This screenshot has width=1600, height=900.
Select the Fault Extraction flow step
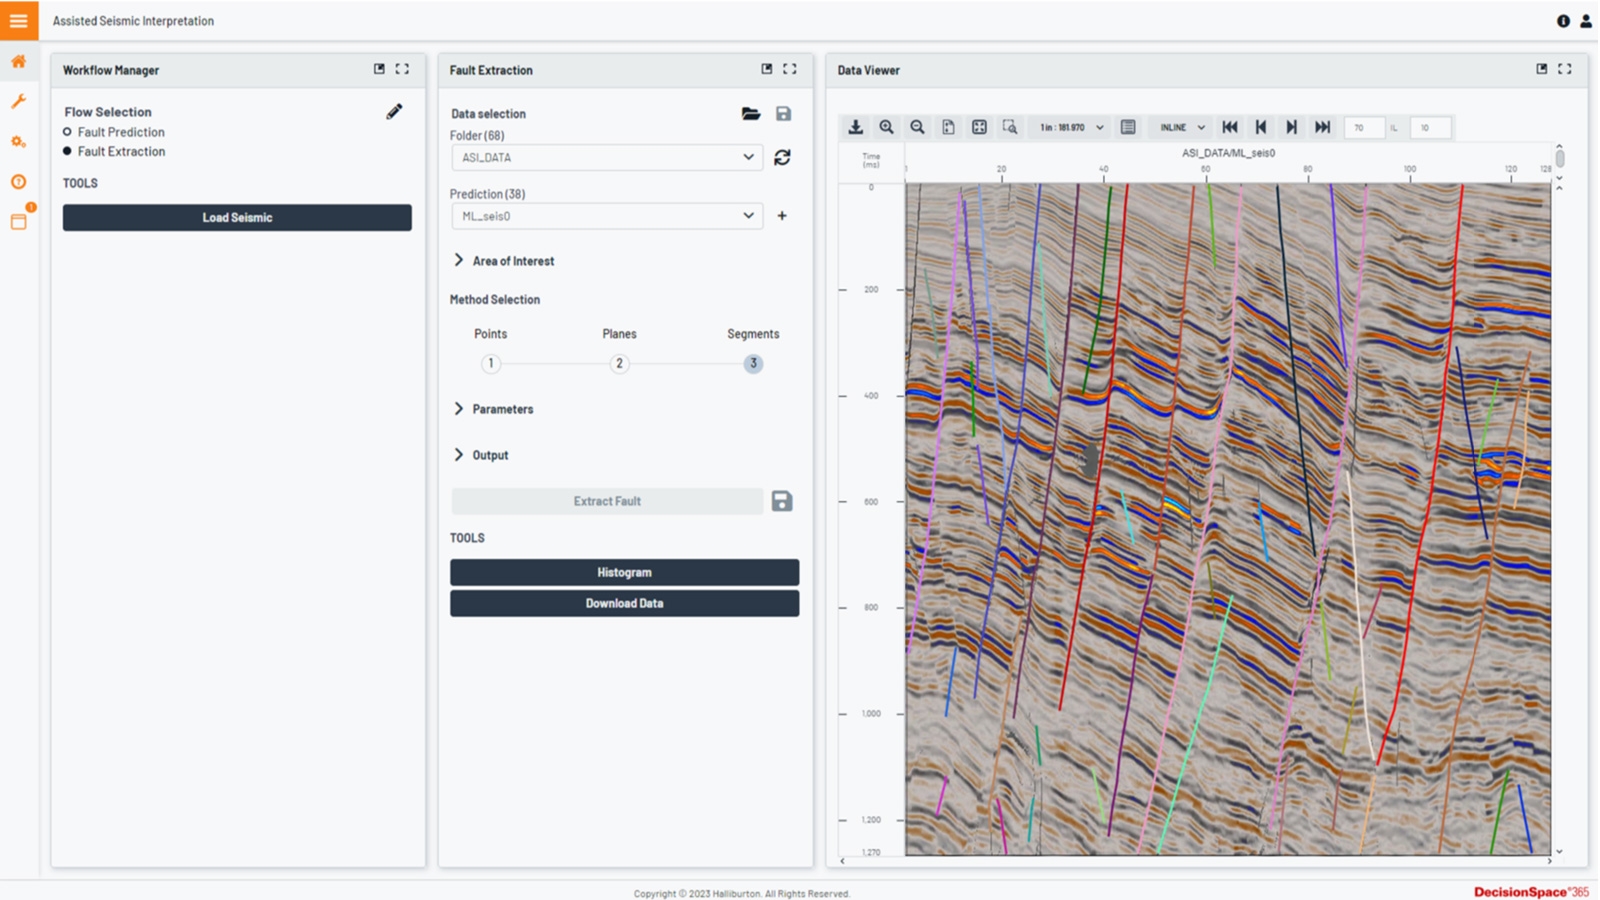[x=114, y=152]
